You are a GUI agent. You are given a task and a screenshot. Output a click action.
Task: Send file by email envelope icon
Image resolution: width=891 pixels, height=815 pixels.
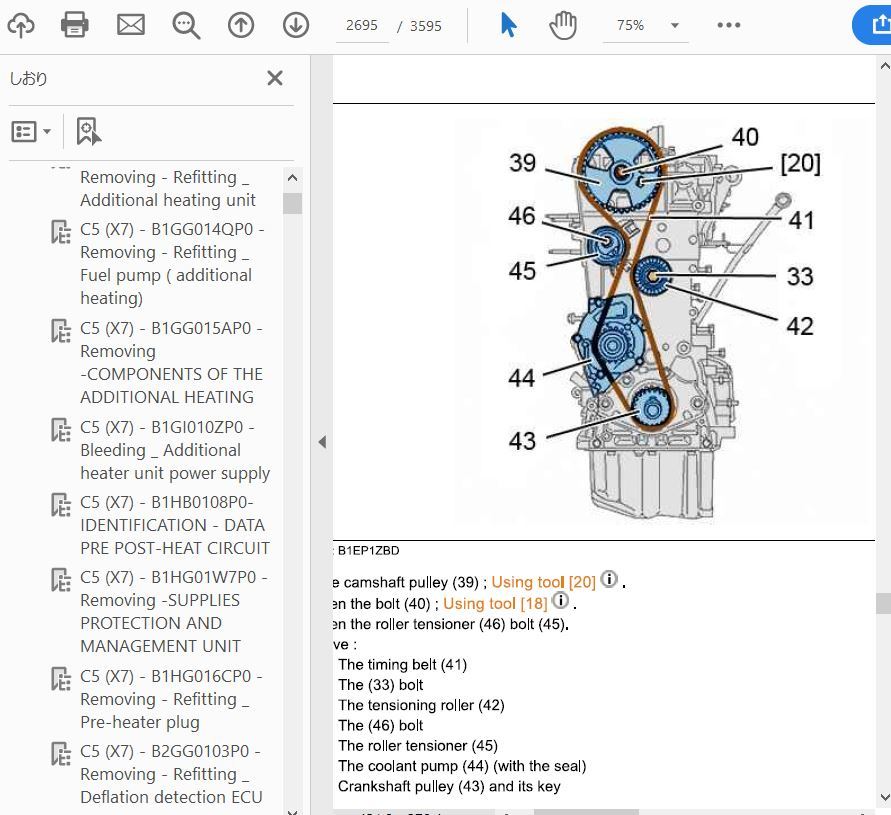pyautogui.click(x=131, y=25)
